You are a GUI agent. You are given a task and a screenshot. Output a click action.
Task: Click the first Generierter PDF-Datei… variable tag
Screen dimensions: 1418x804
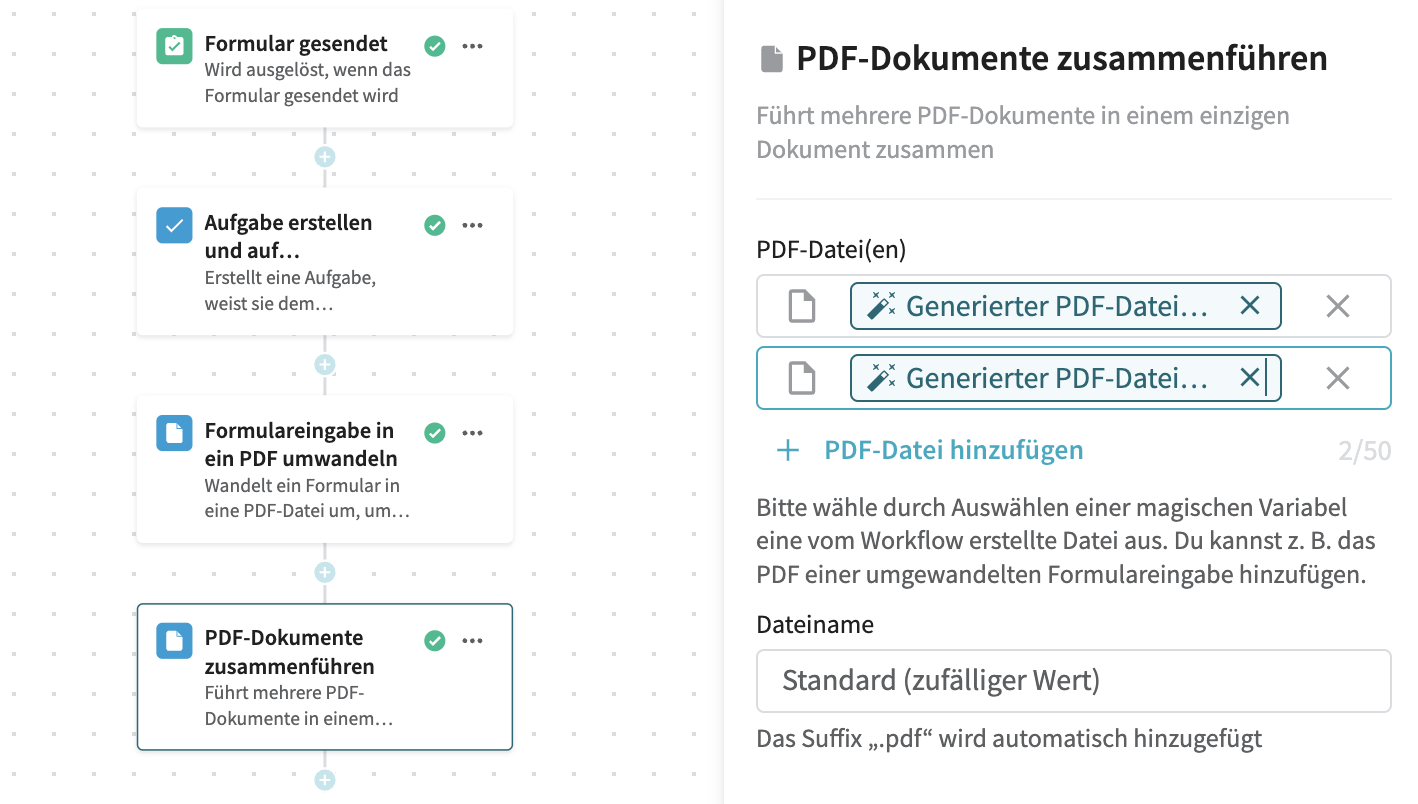1065,306
